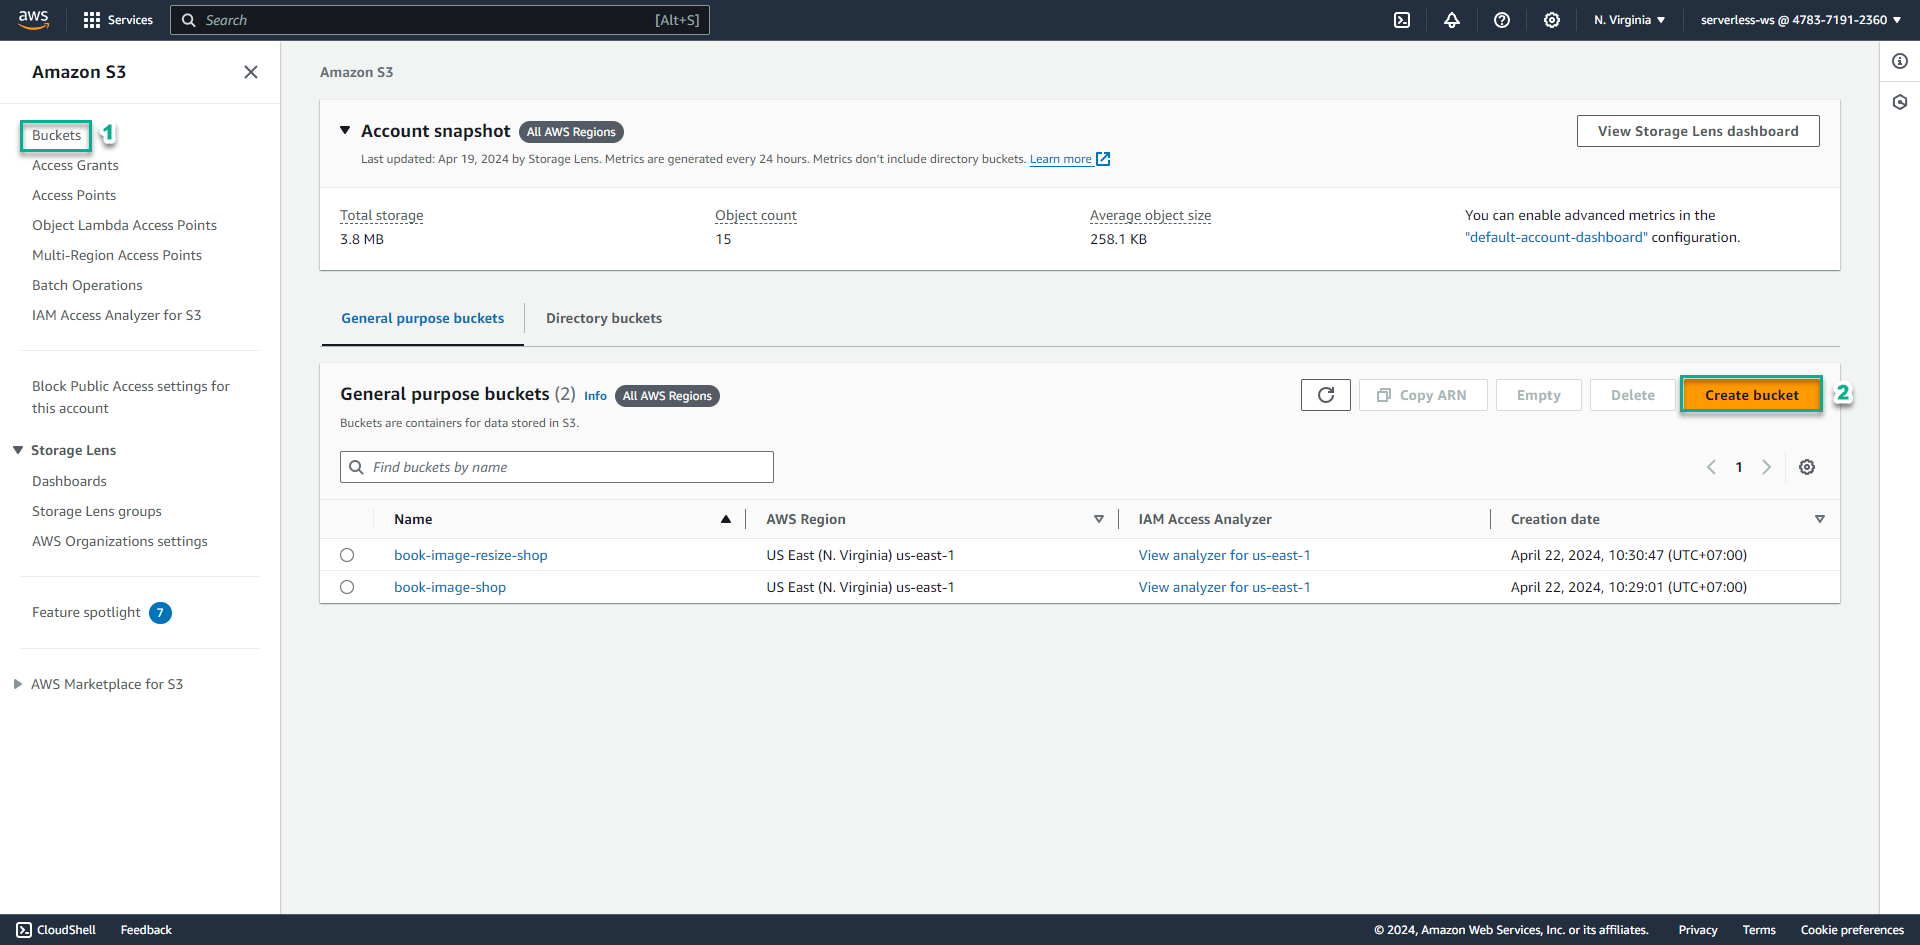
Task: Click Create bucket button
Action: [x=1752, y=395]
